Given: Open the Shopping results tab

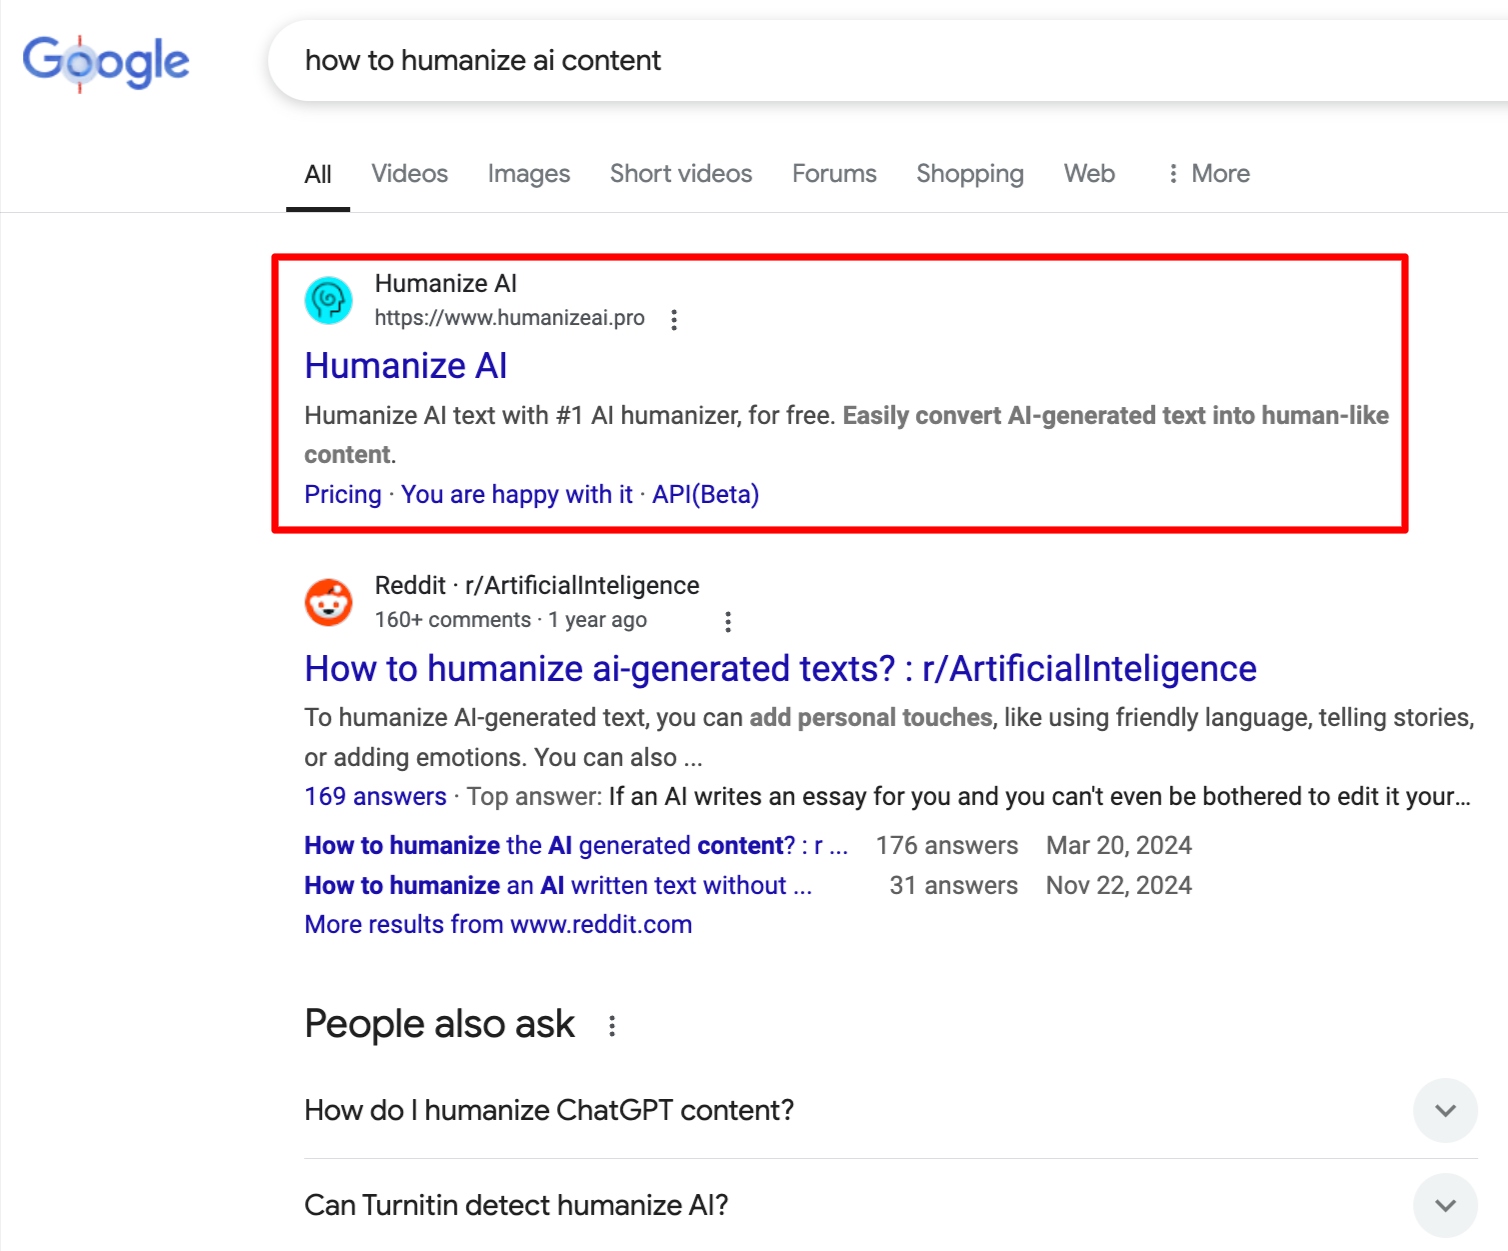Looking at the screenshot, I should [969, 174].
